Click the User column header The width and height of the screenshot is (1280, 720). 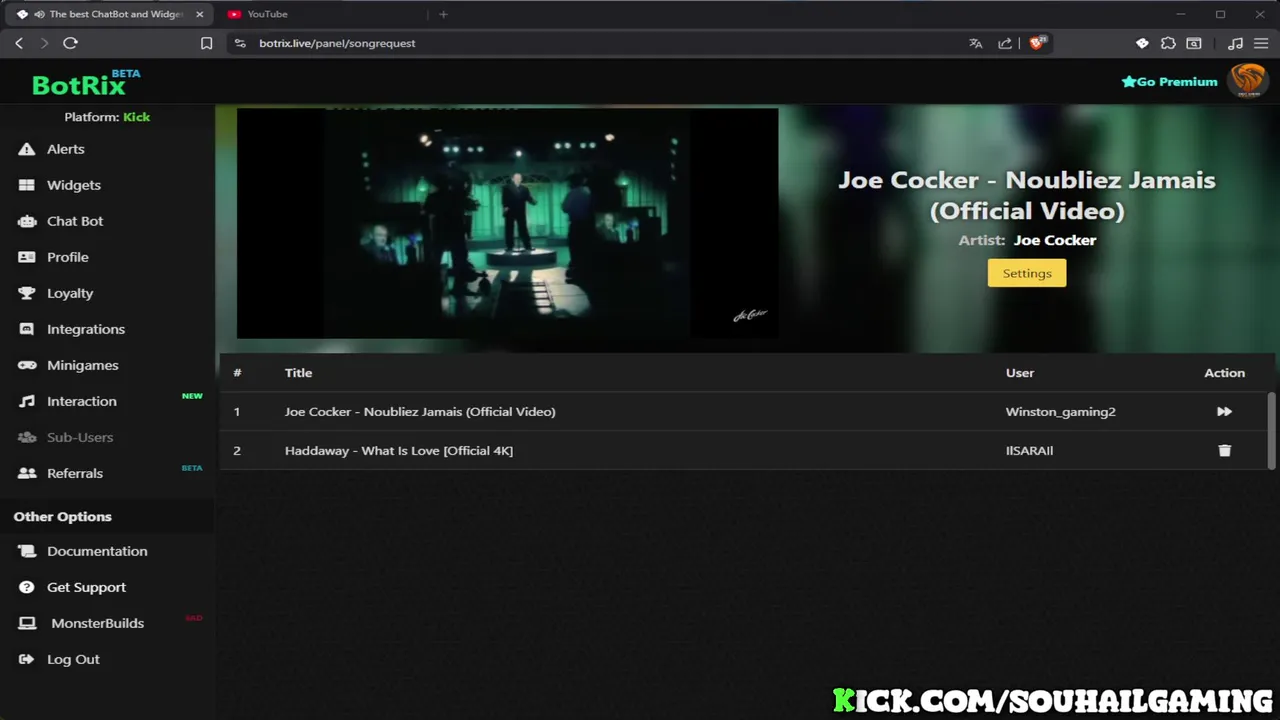(1020, 372)
